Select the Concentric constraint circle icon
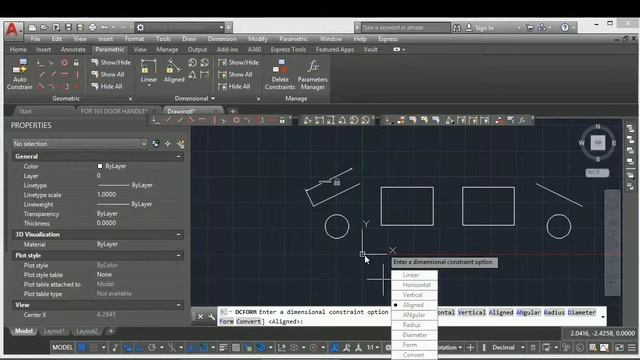This screenshot has height=360, width=640. coord(64,63)
